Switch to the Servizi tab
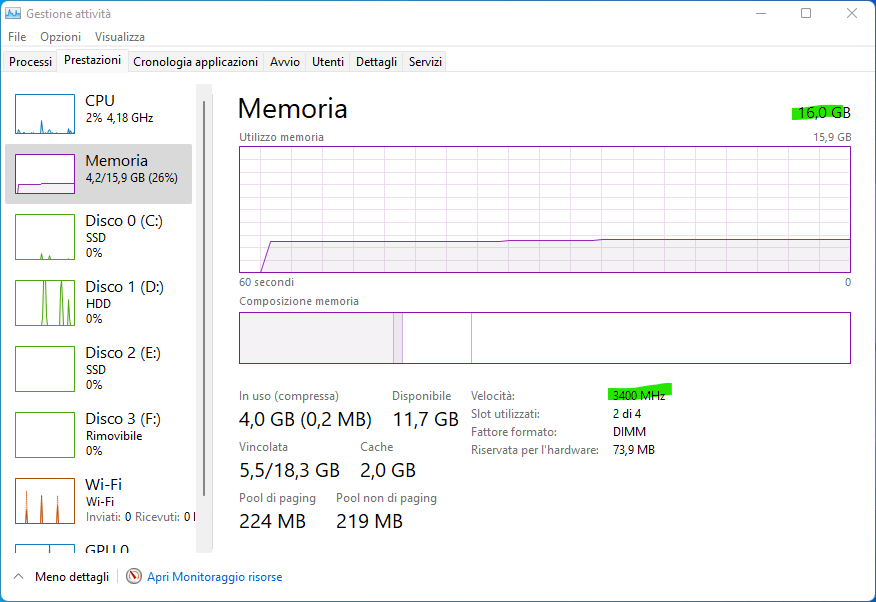This screenshot has height=602, width=876. coord(425,62)
